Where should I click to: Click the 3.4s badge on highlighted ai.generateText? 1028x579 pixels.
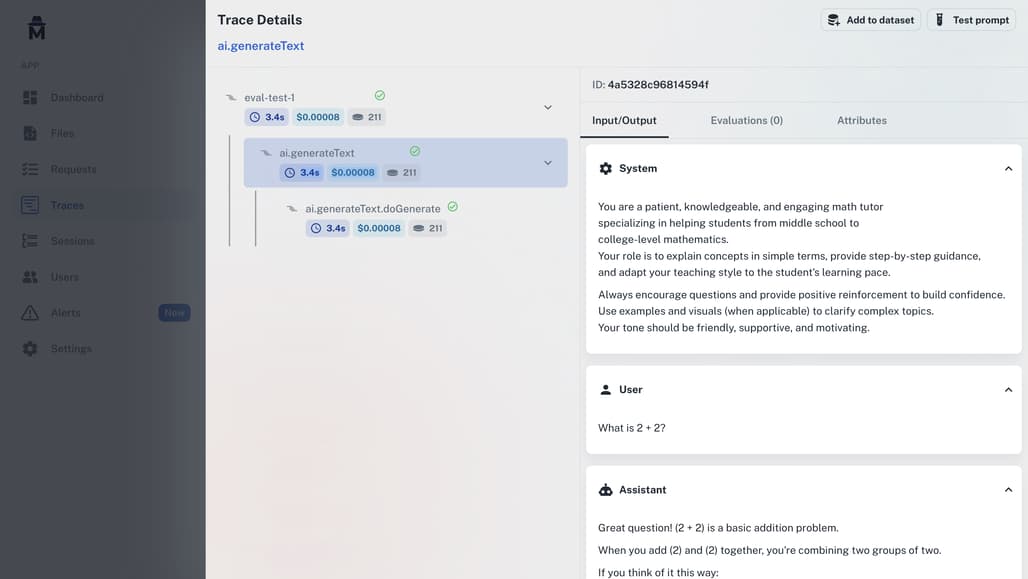pos(302,172)
